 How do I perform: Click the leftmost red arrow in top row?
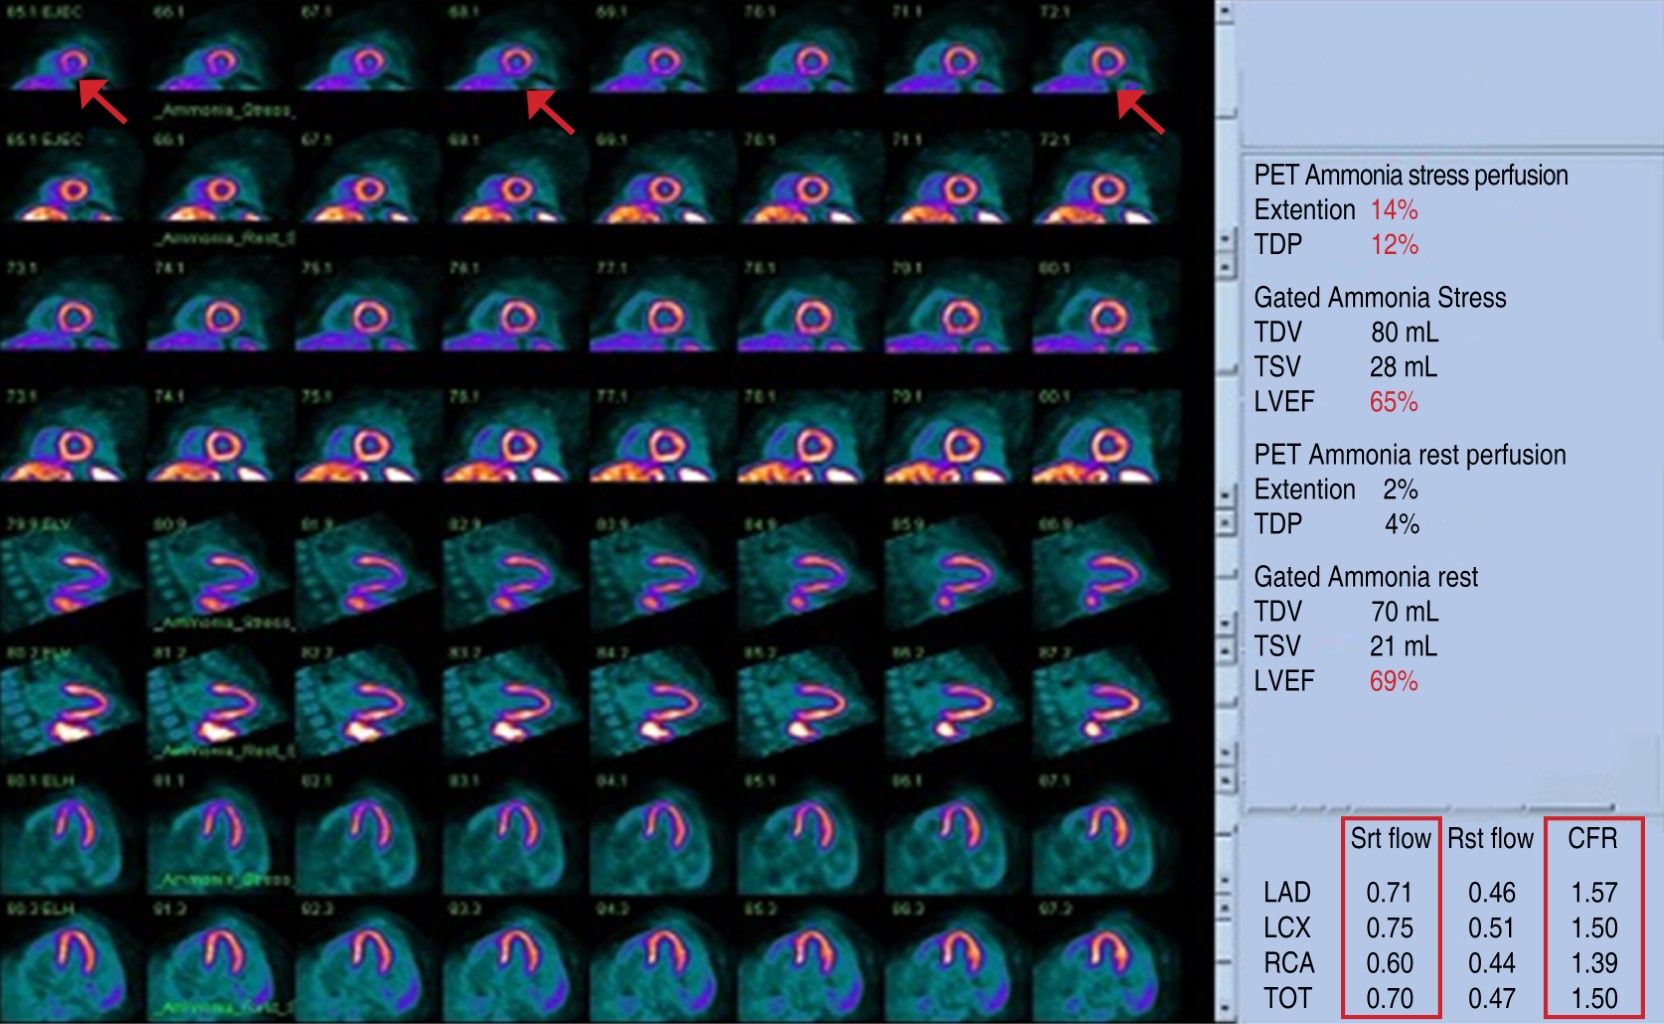[102, 102]
